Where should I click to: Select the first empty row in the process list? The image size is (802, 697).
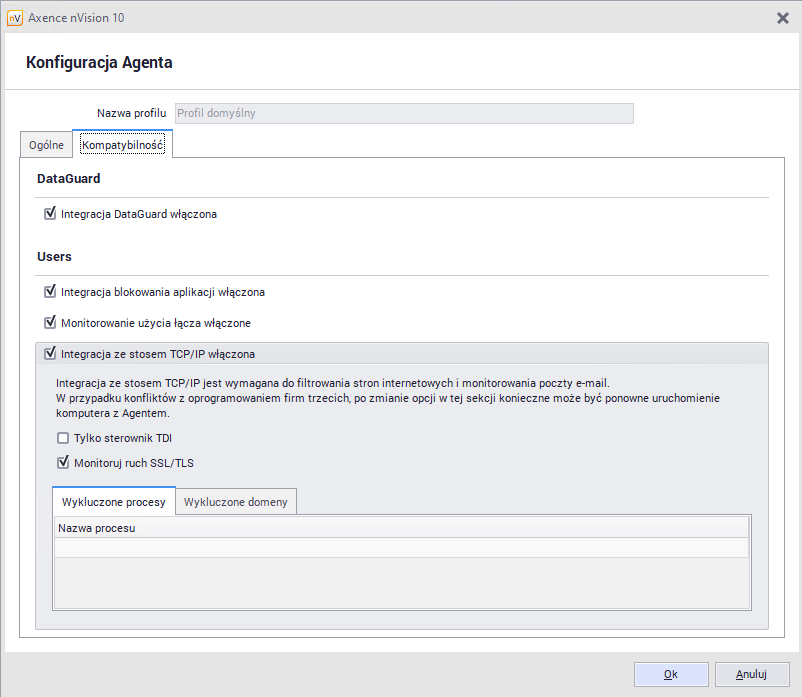coord(400,545)
